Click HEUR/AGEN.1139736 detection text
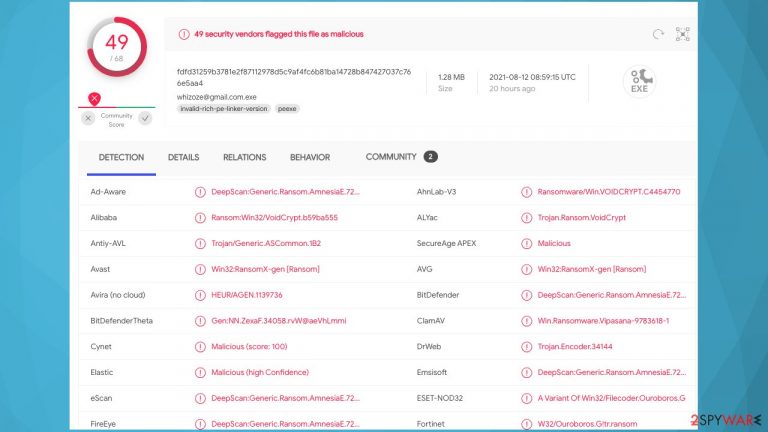 click(246, 295)
